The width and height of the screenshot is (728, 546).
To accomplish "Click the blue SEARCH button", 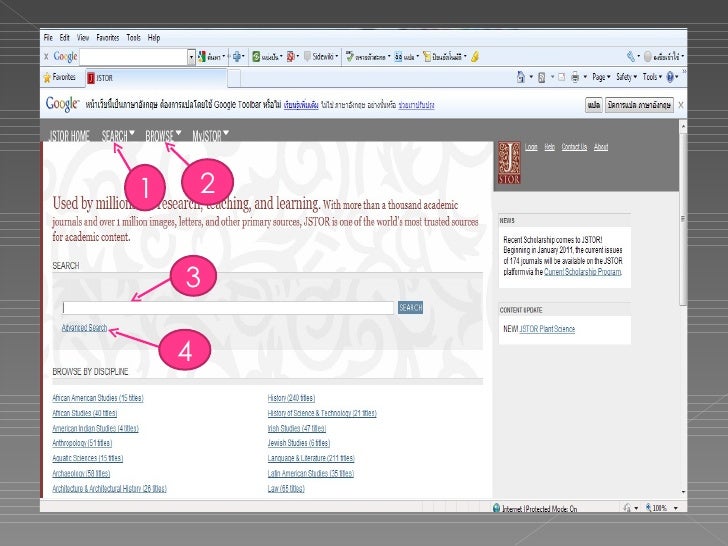I will coord(410,307).
